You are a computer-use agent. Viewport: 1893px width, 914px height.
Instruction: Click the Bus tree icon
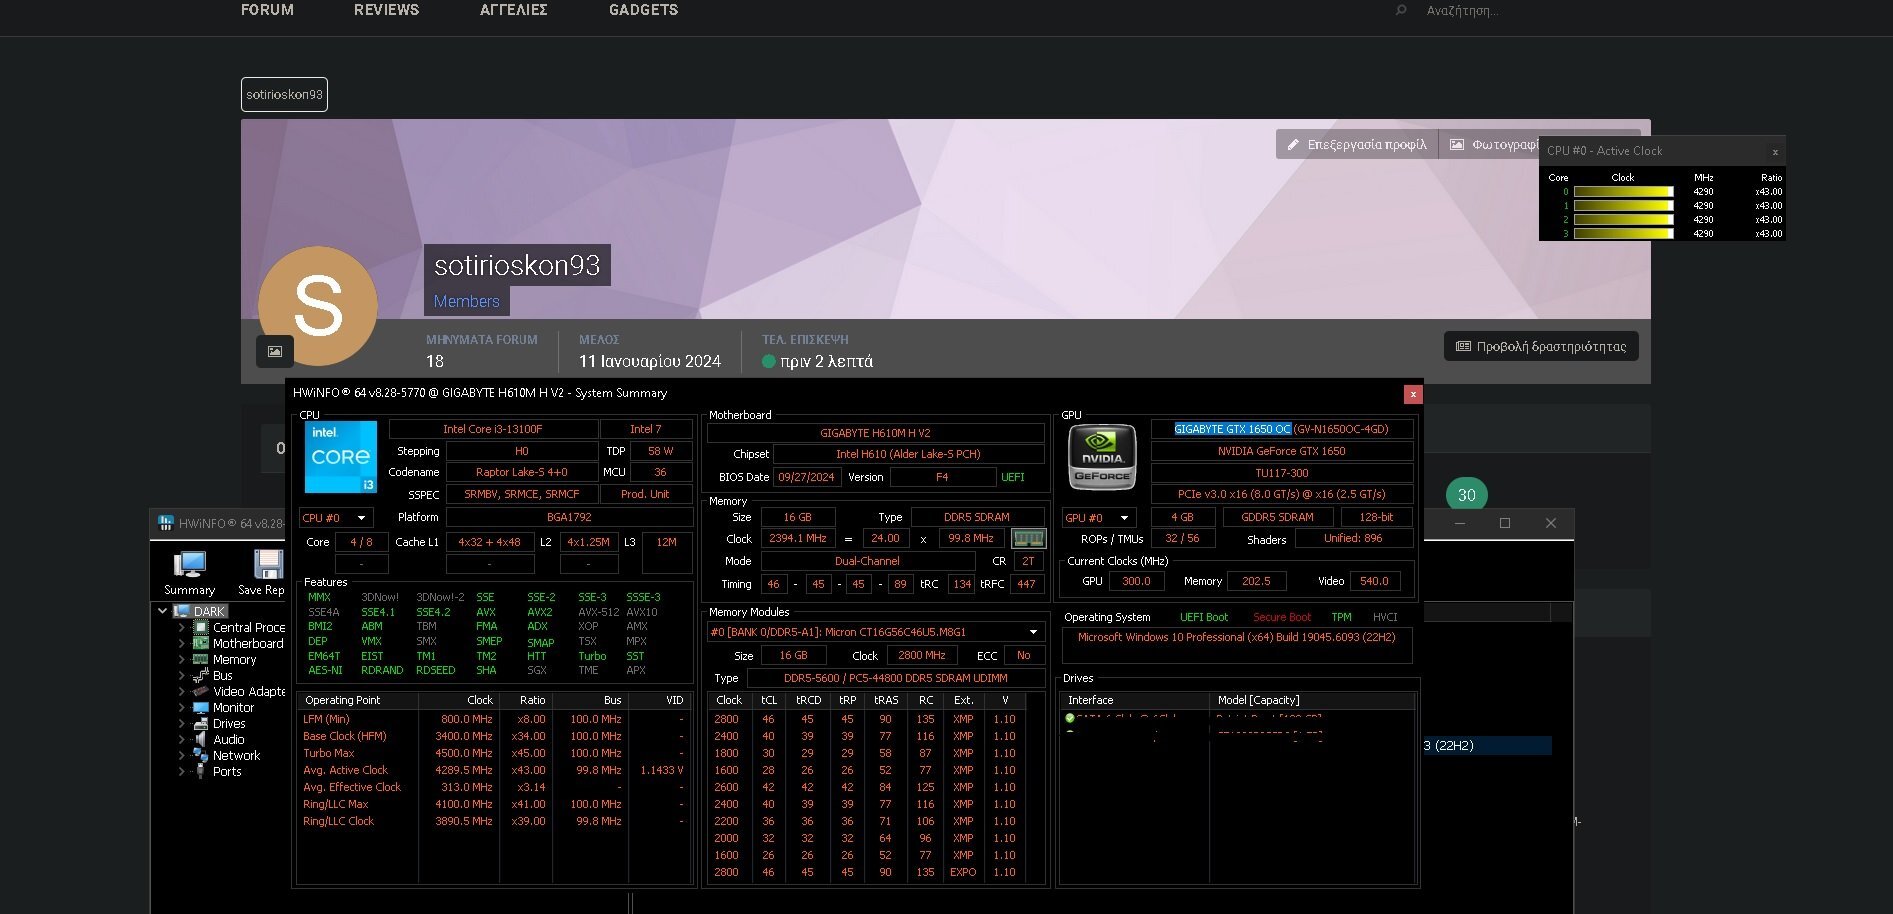click(x=201, y=675)
